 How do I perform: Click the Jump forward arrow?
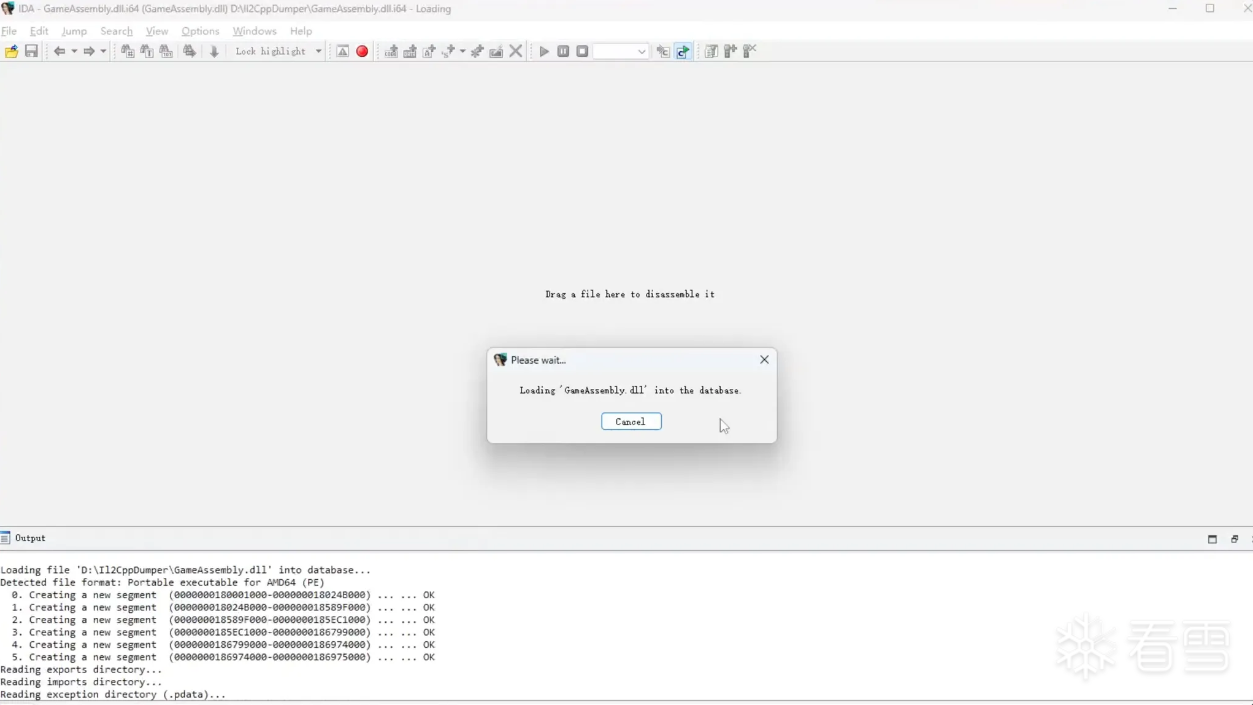(x=89, y=51)
